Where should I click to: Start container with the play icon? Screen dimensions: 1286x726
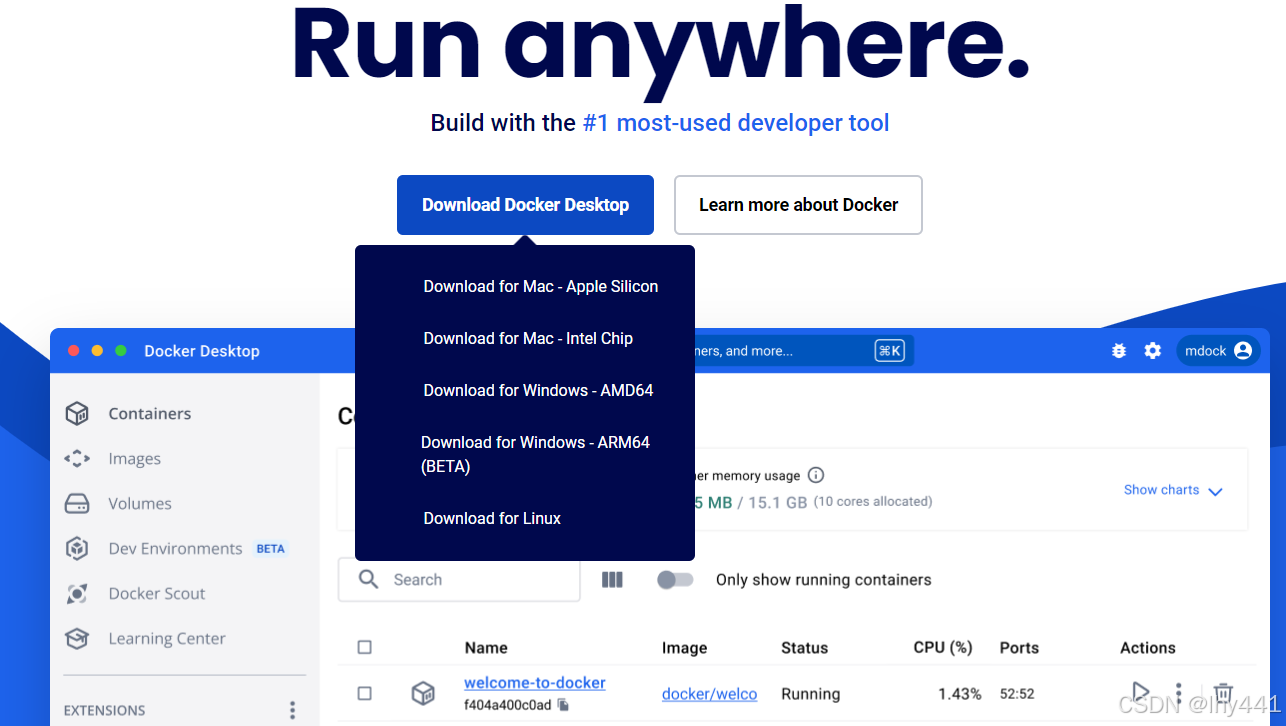(1140, 692)
